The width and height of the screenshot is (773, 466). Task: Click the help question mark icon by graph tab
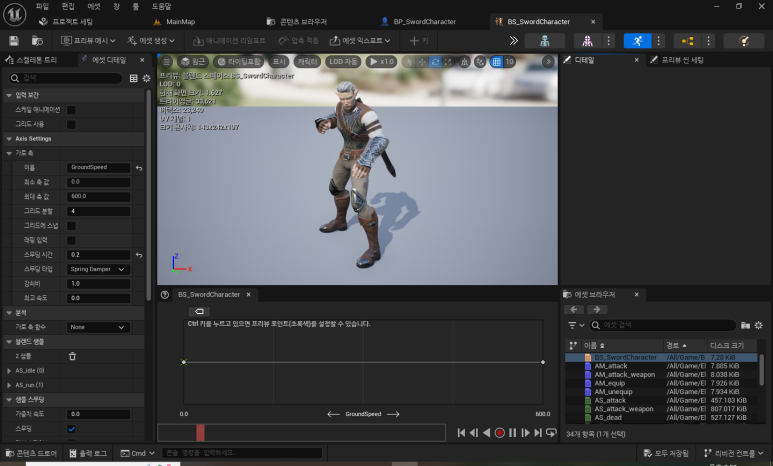click(x=165, y=294)
